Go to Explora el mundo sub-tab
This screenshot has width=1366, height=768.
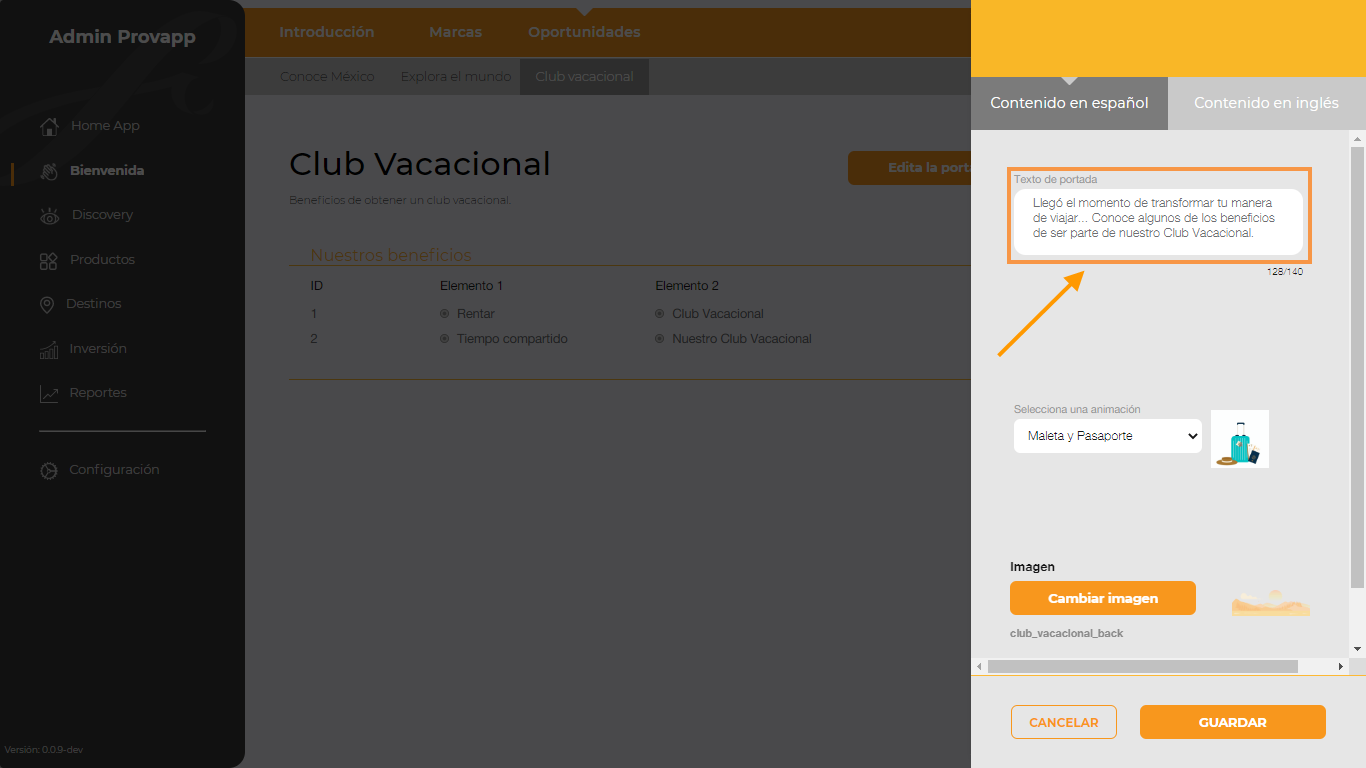click(456, 77)
